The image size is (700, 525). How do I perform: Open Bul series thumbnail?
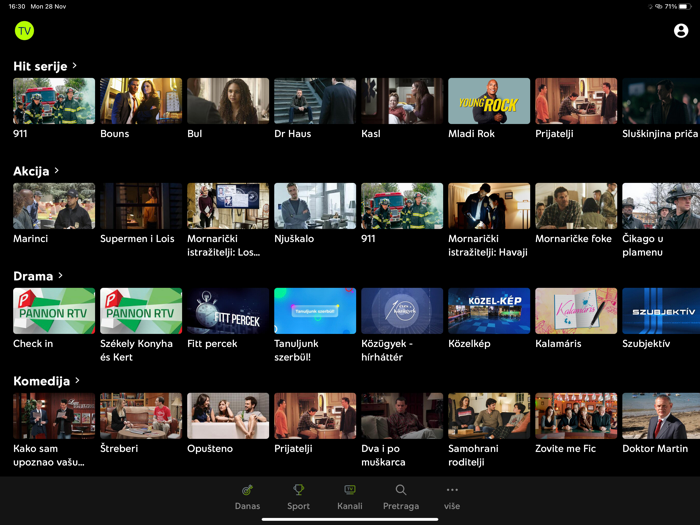228,101
